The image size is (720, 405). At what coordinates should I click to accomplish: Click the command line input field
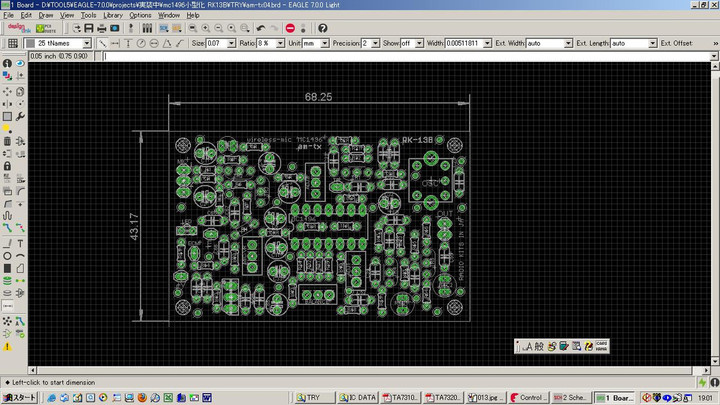click(x=400, y=56)
